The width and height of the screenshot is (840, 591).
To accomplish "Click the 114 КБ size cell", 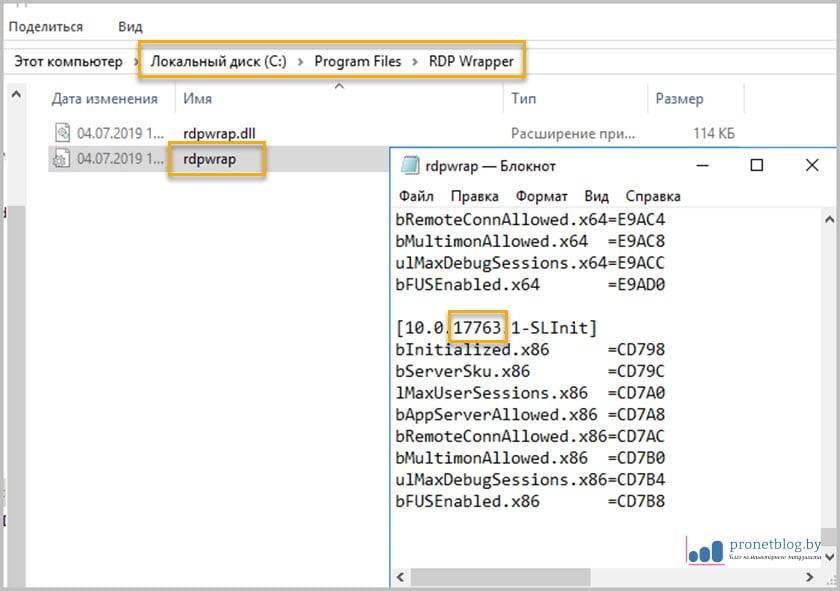I will (x=714, y=133).
